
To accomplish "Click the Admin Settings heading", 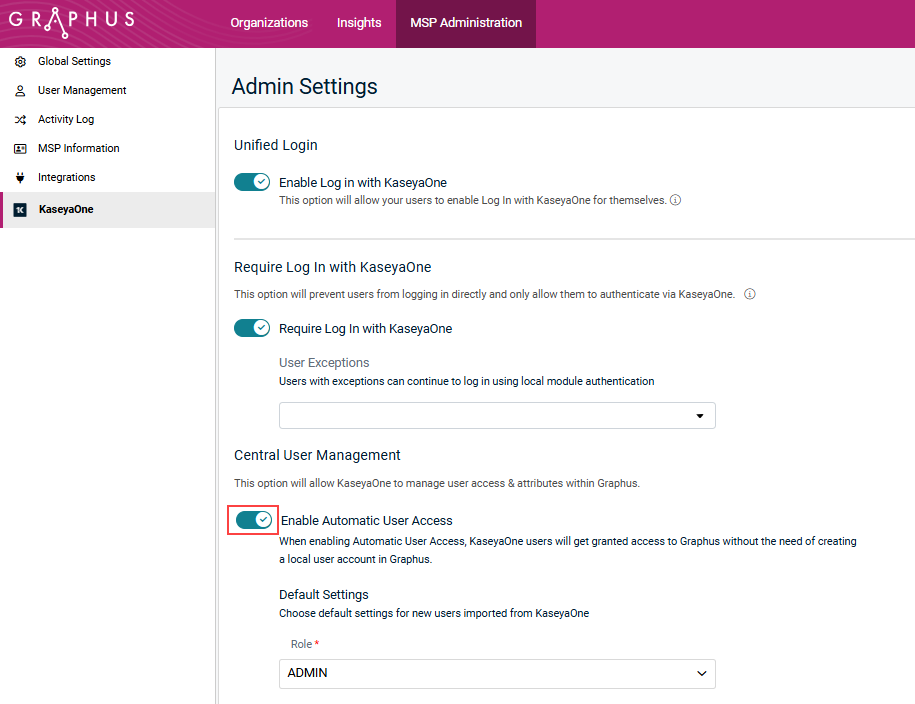I will click(305, 86).
